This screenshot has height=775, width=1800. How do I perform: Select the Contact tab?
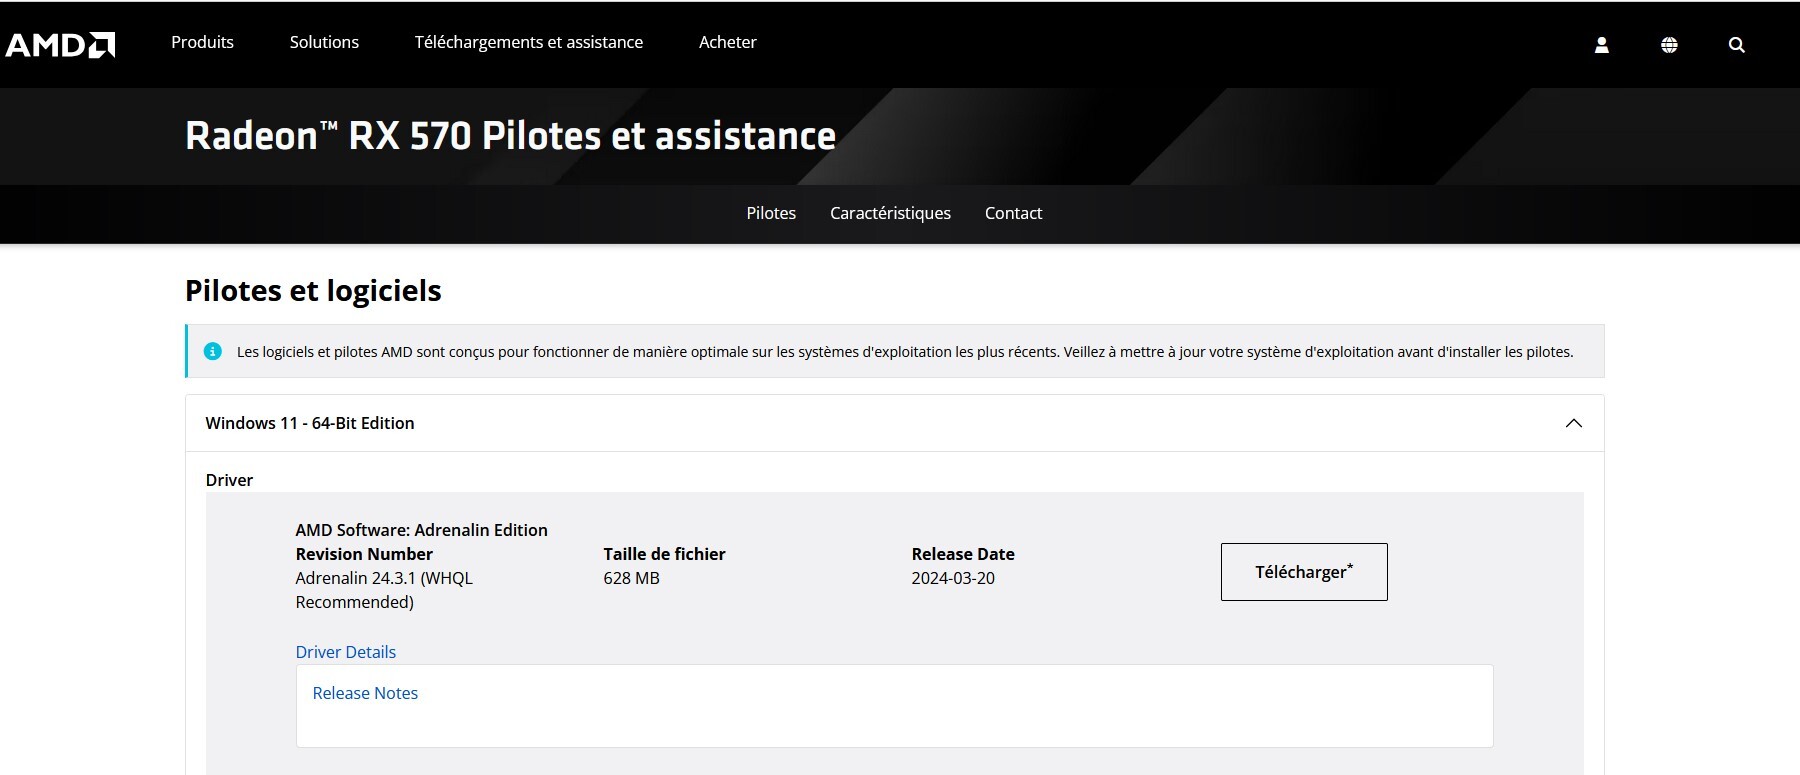[x=1013, y=213]
